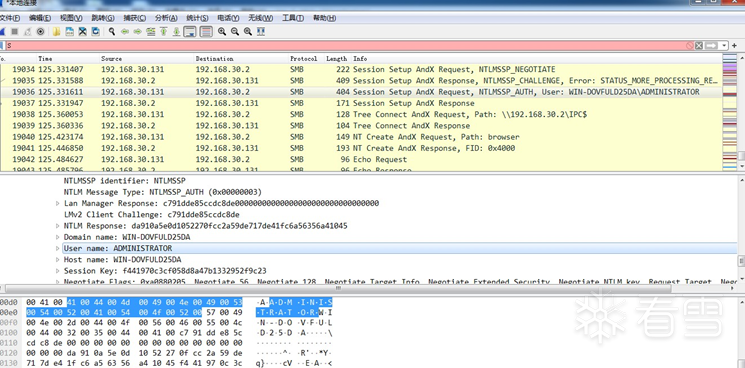Screen dimensions: 745x368
Task: Toggle packet list colorization
Action: [206, 31]
